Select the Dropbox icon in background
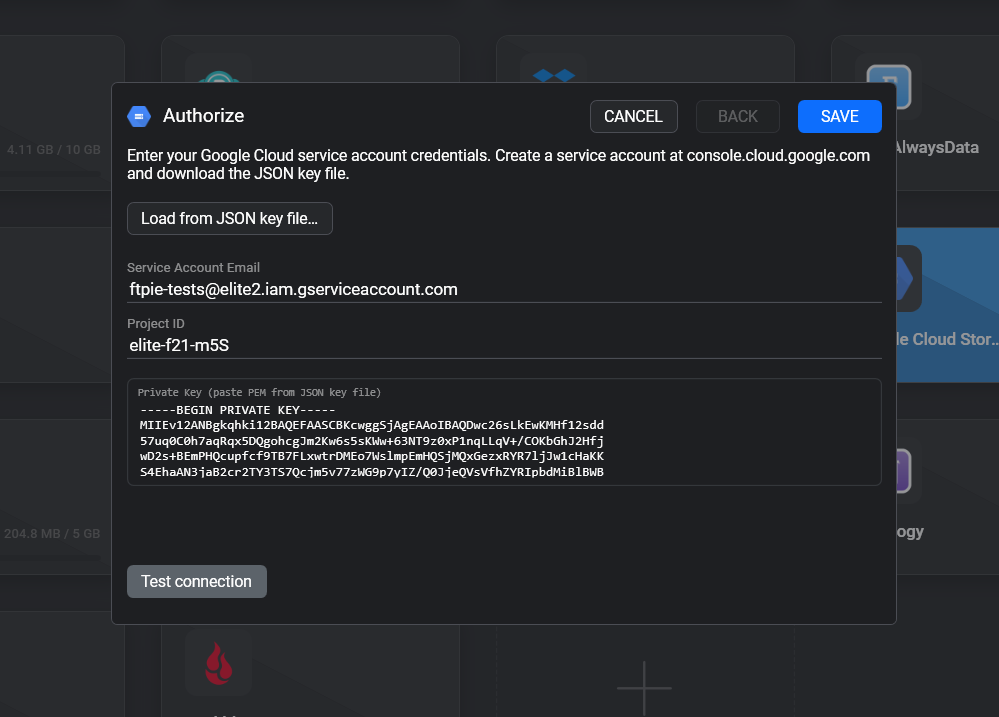 (x=554, y=76)
